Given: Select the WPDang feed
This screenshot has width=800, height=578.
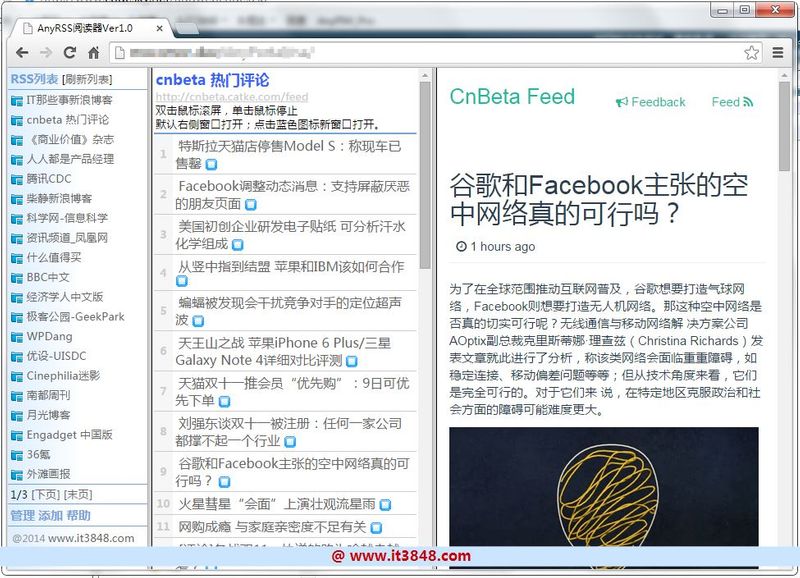Looking at the screenshot, I should (x=49, y=337).
